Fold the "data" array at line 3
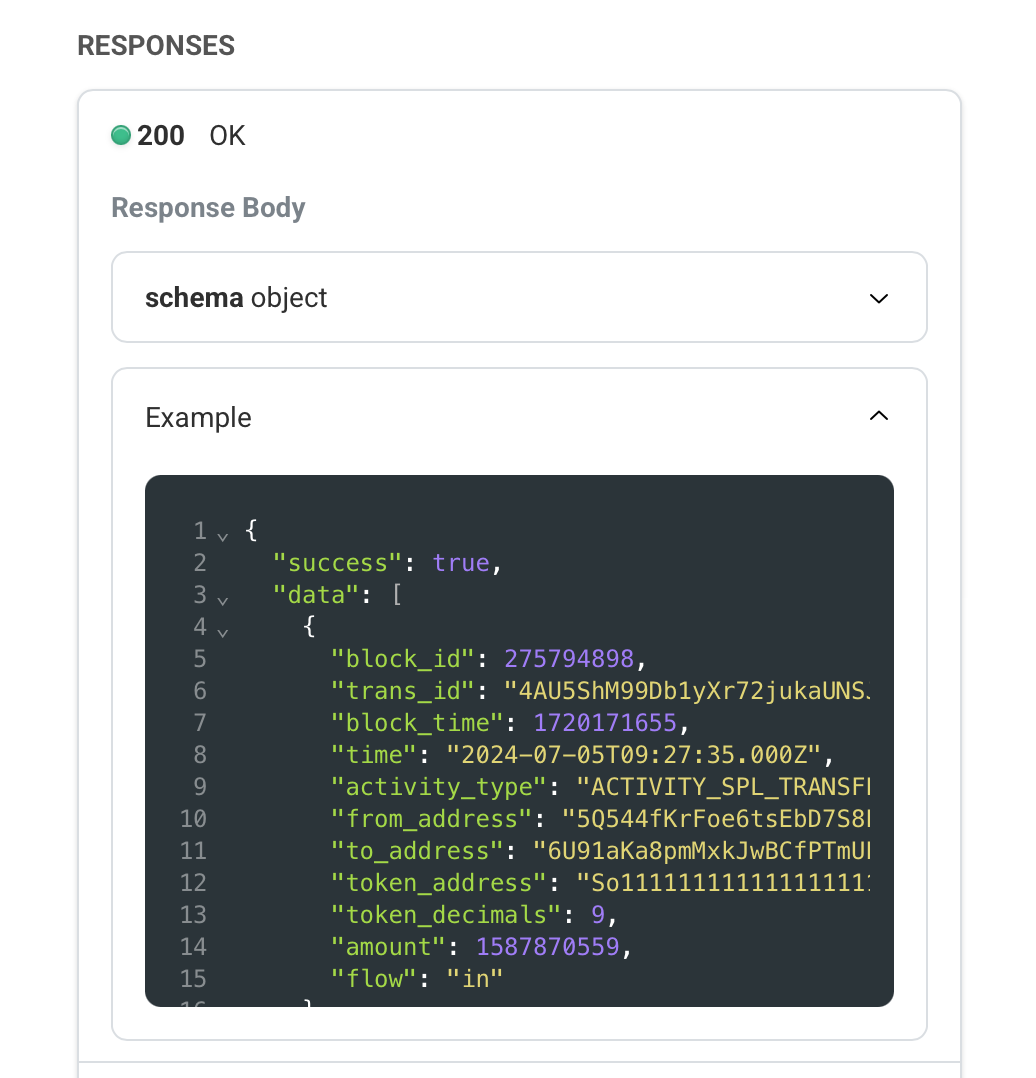The height and width of the screenshot is (1078, 1036). 222,600
